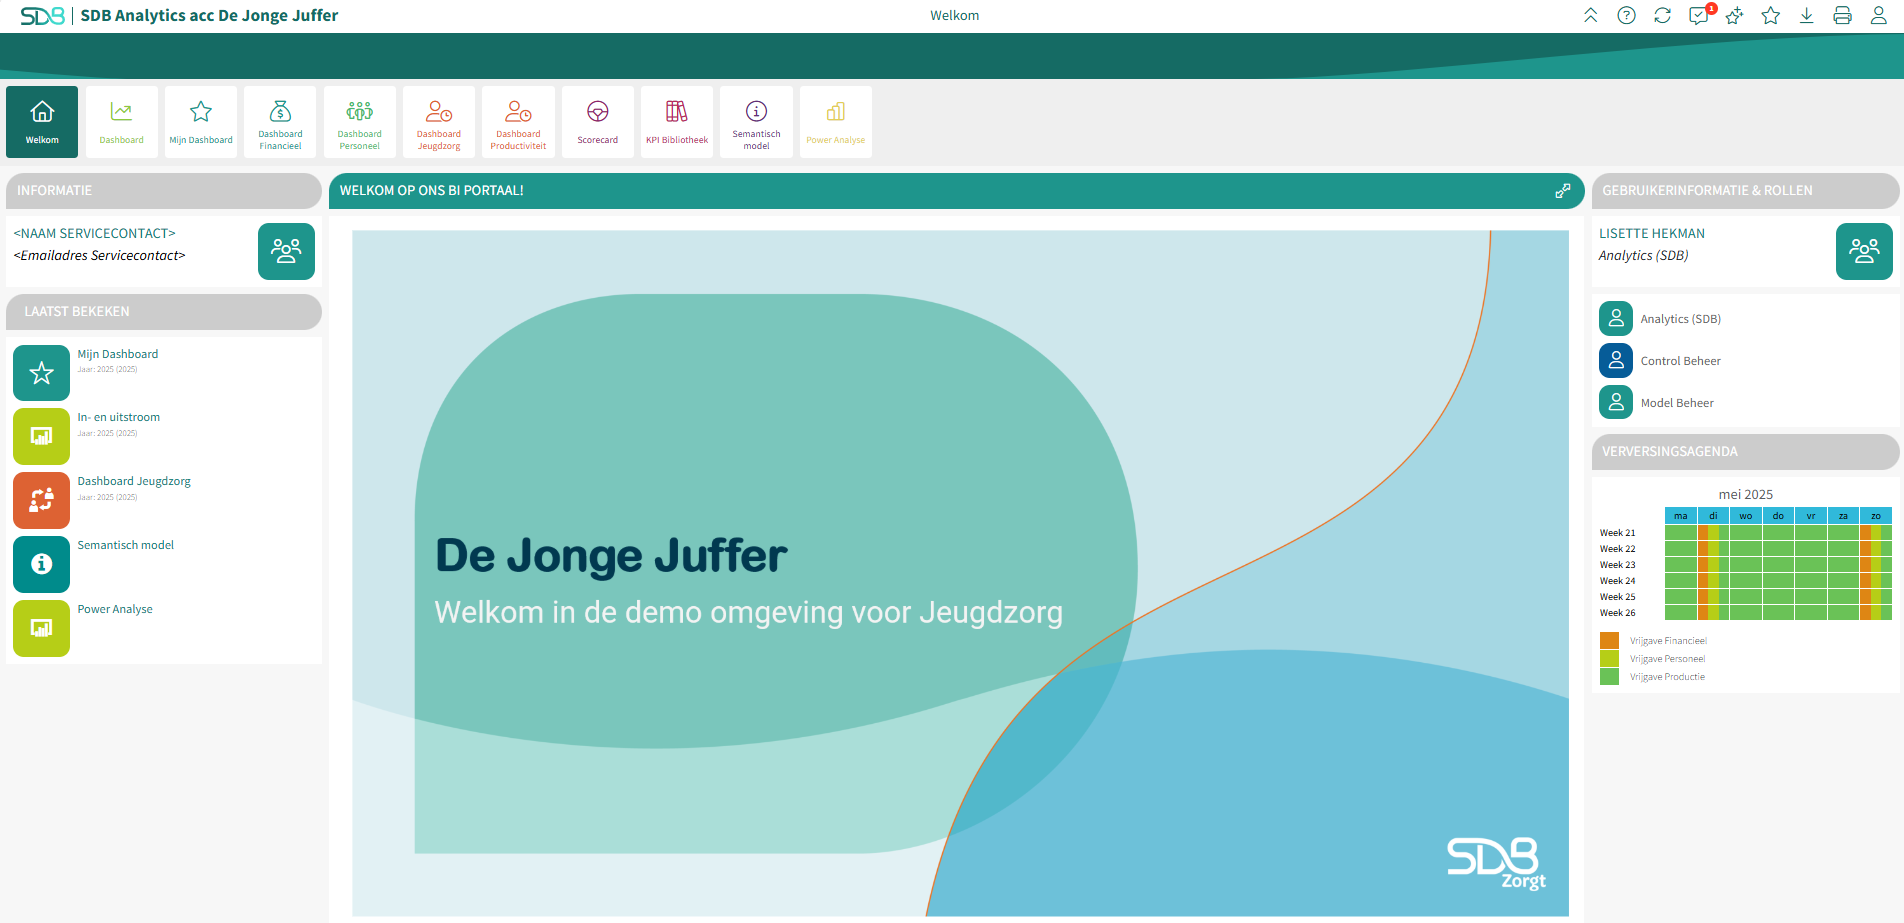This screenshot has height=923, width=1904.
Task: Open Dashboard Productiviteit tile
Action: (518, 122)
